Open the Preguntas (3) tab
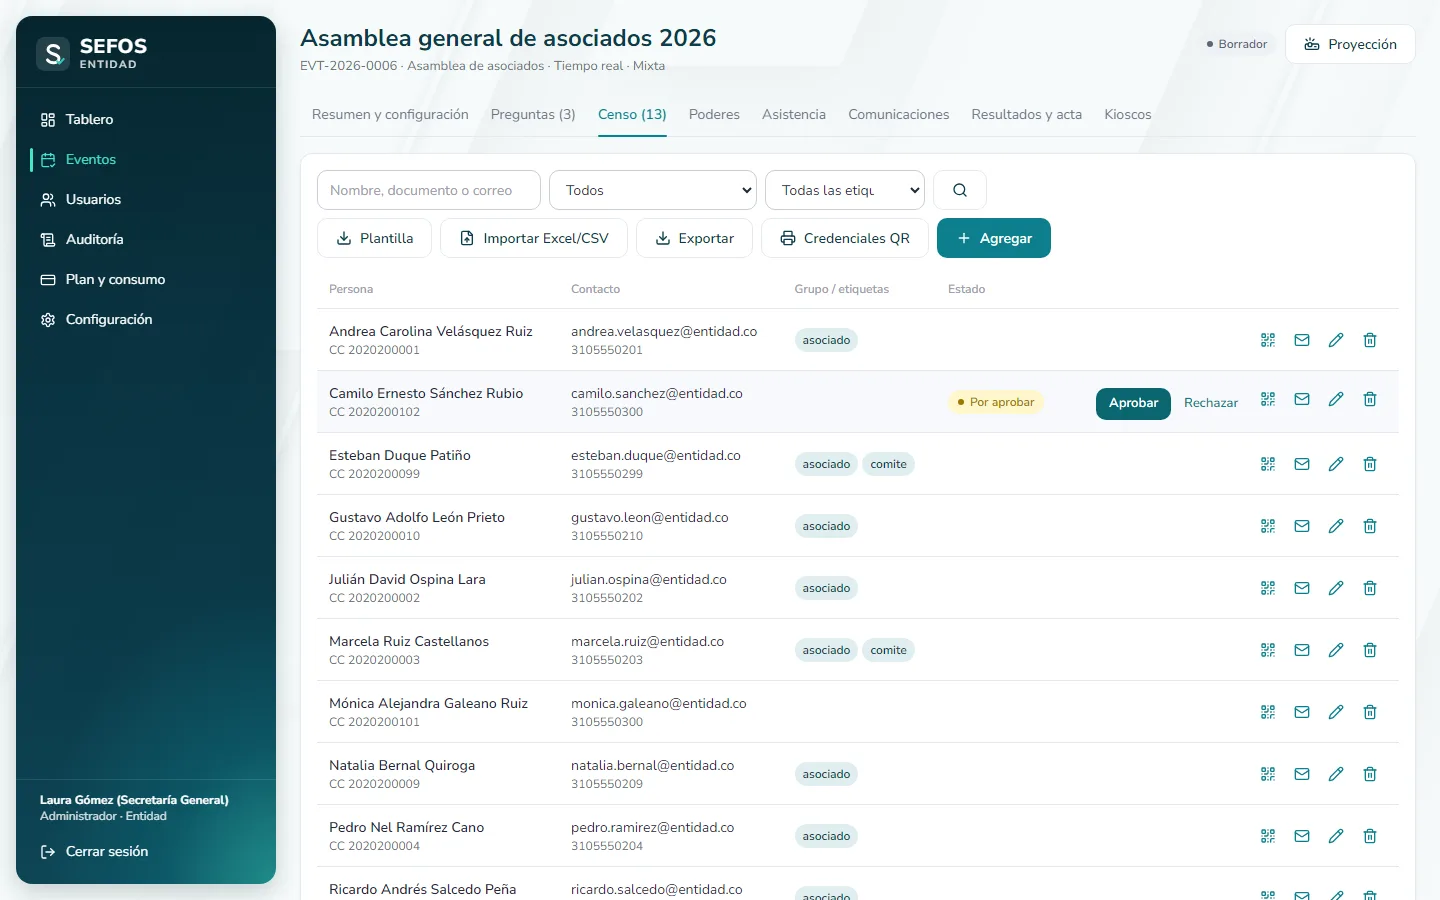The height and width of the screenshot is (900, 1440). (533, 115)
